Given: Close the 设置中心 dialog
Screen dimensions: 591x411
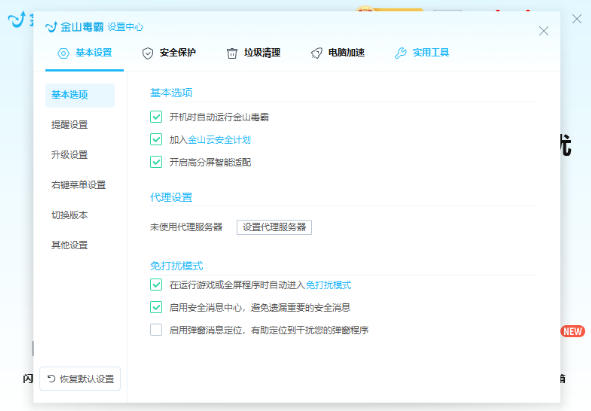Looking at the screenshot, I should [543, 31].
